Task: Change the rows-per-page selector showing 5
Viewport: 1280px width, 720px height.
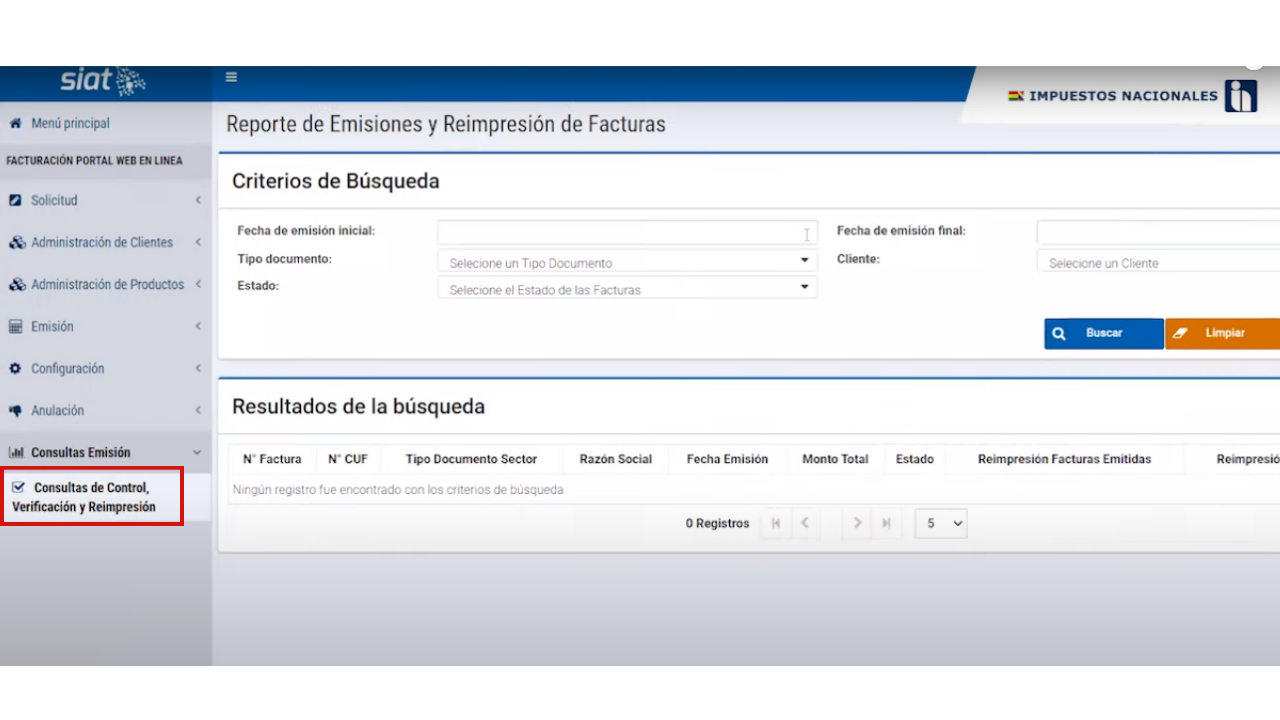Action: pyautogui.click(x=941, y=523)
